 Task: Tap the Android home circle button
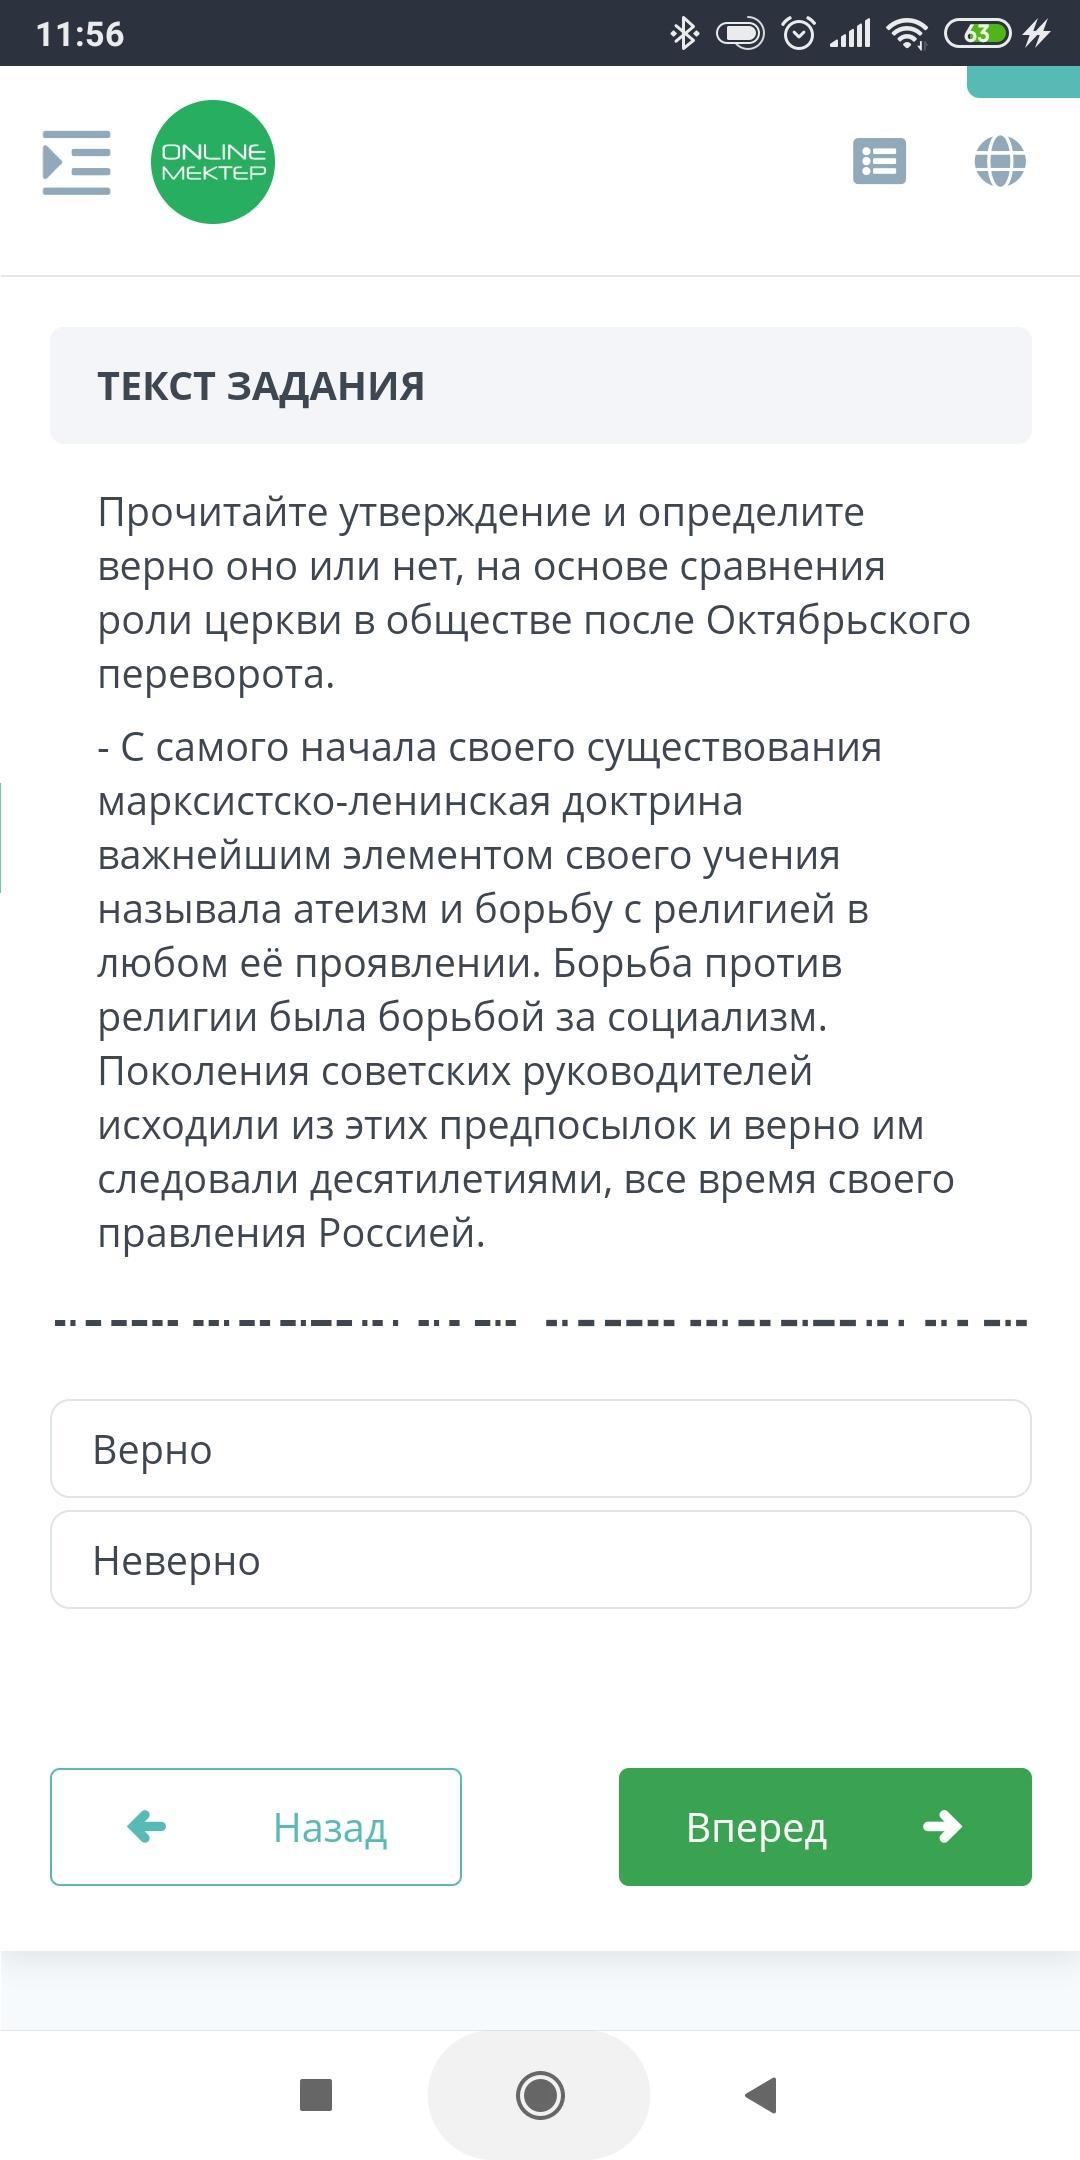click(x=540, y=2094)
